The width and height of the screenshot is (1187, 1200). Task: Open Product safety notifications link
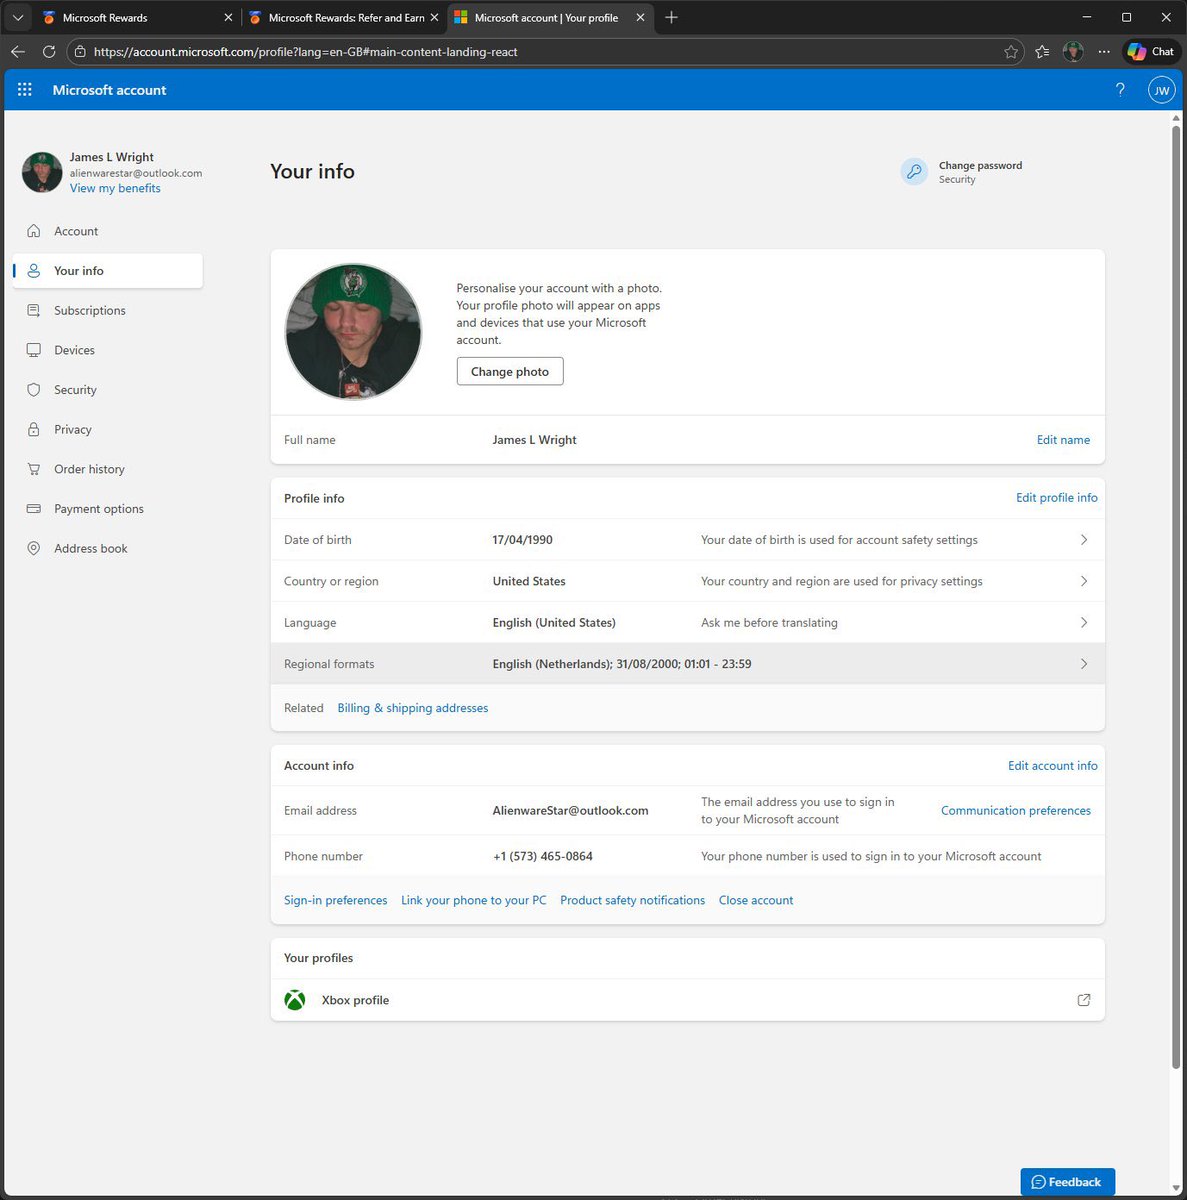[x=632, y=900]
